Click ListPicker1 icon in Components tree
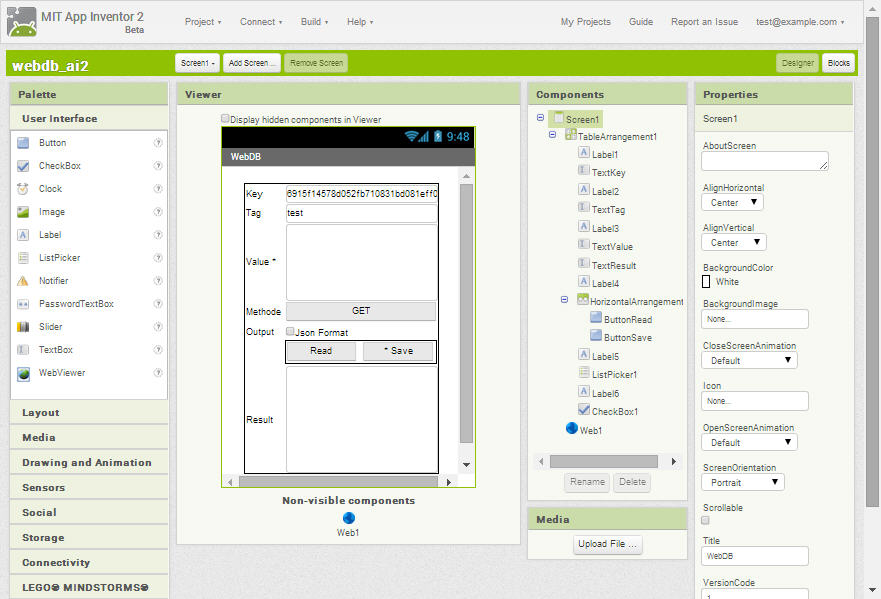The height and width of the screenshot is (599, 881). [584, 373]
